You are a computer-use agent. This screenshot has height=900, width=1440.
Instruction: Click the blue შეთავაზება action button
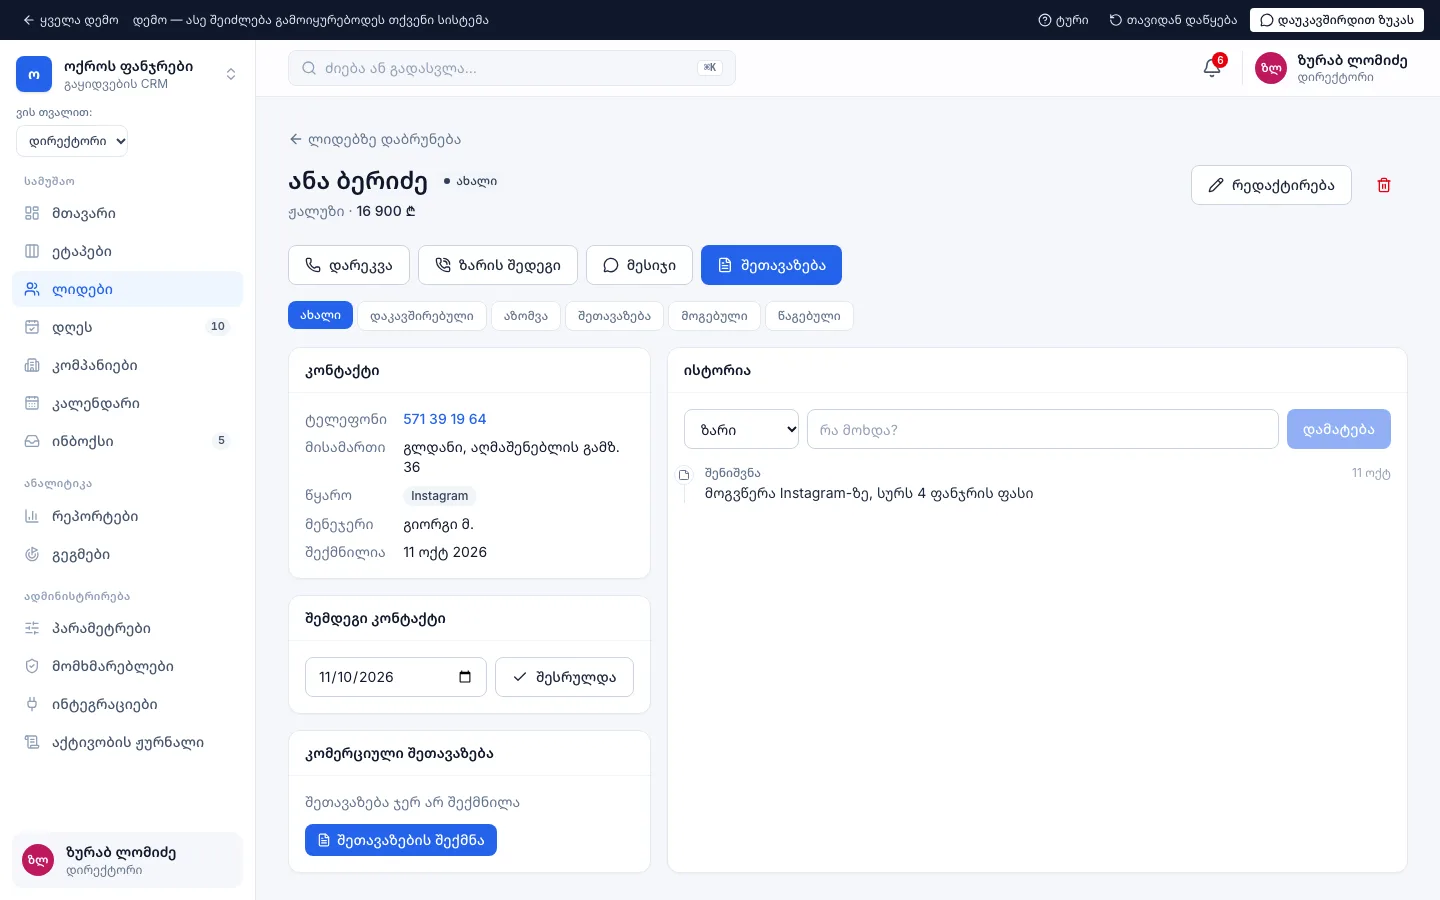(771, 265)
